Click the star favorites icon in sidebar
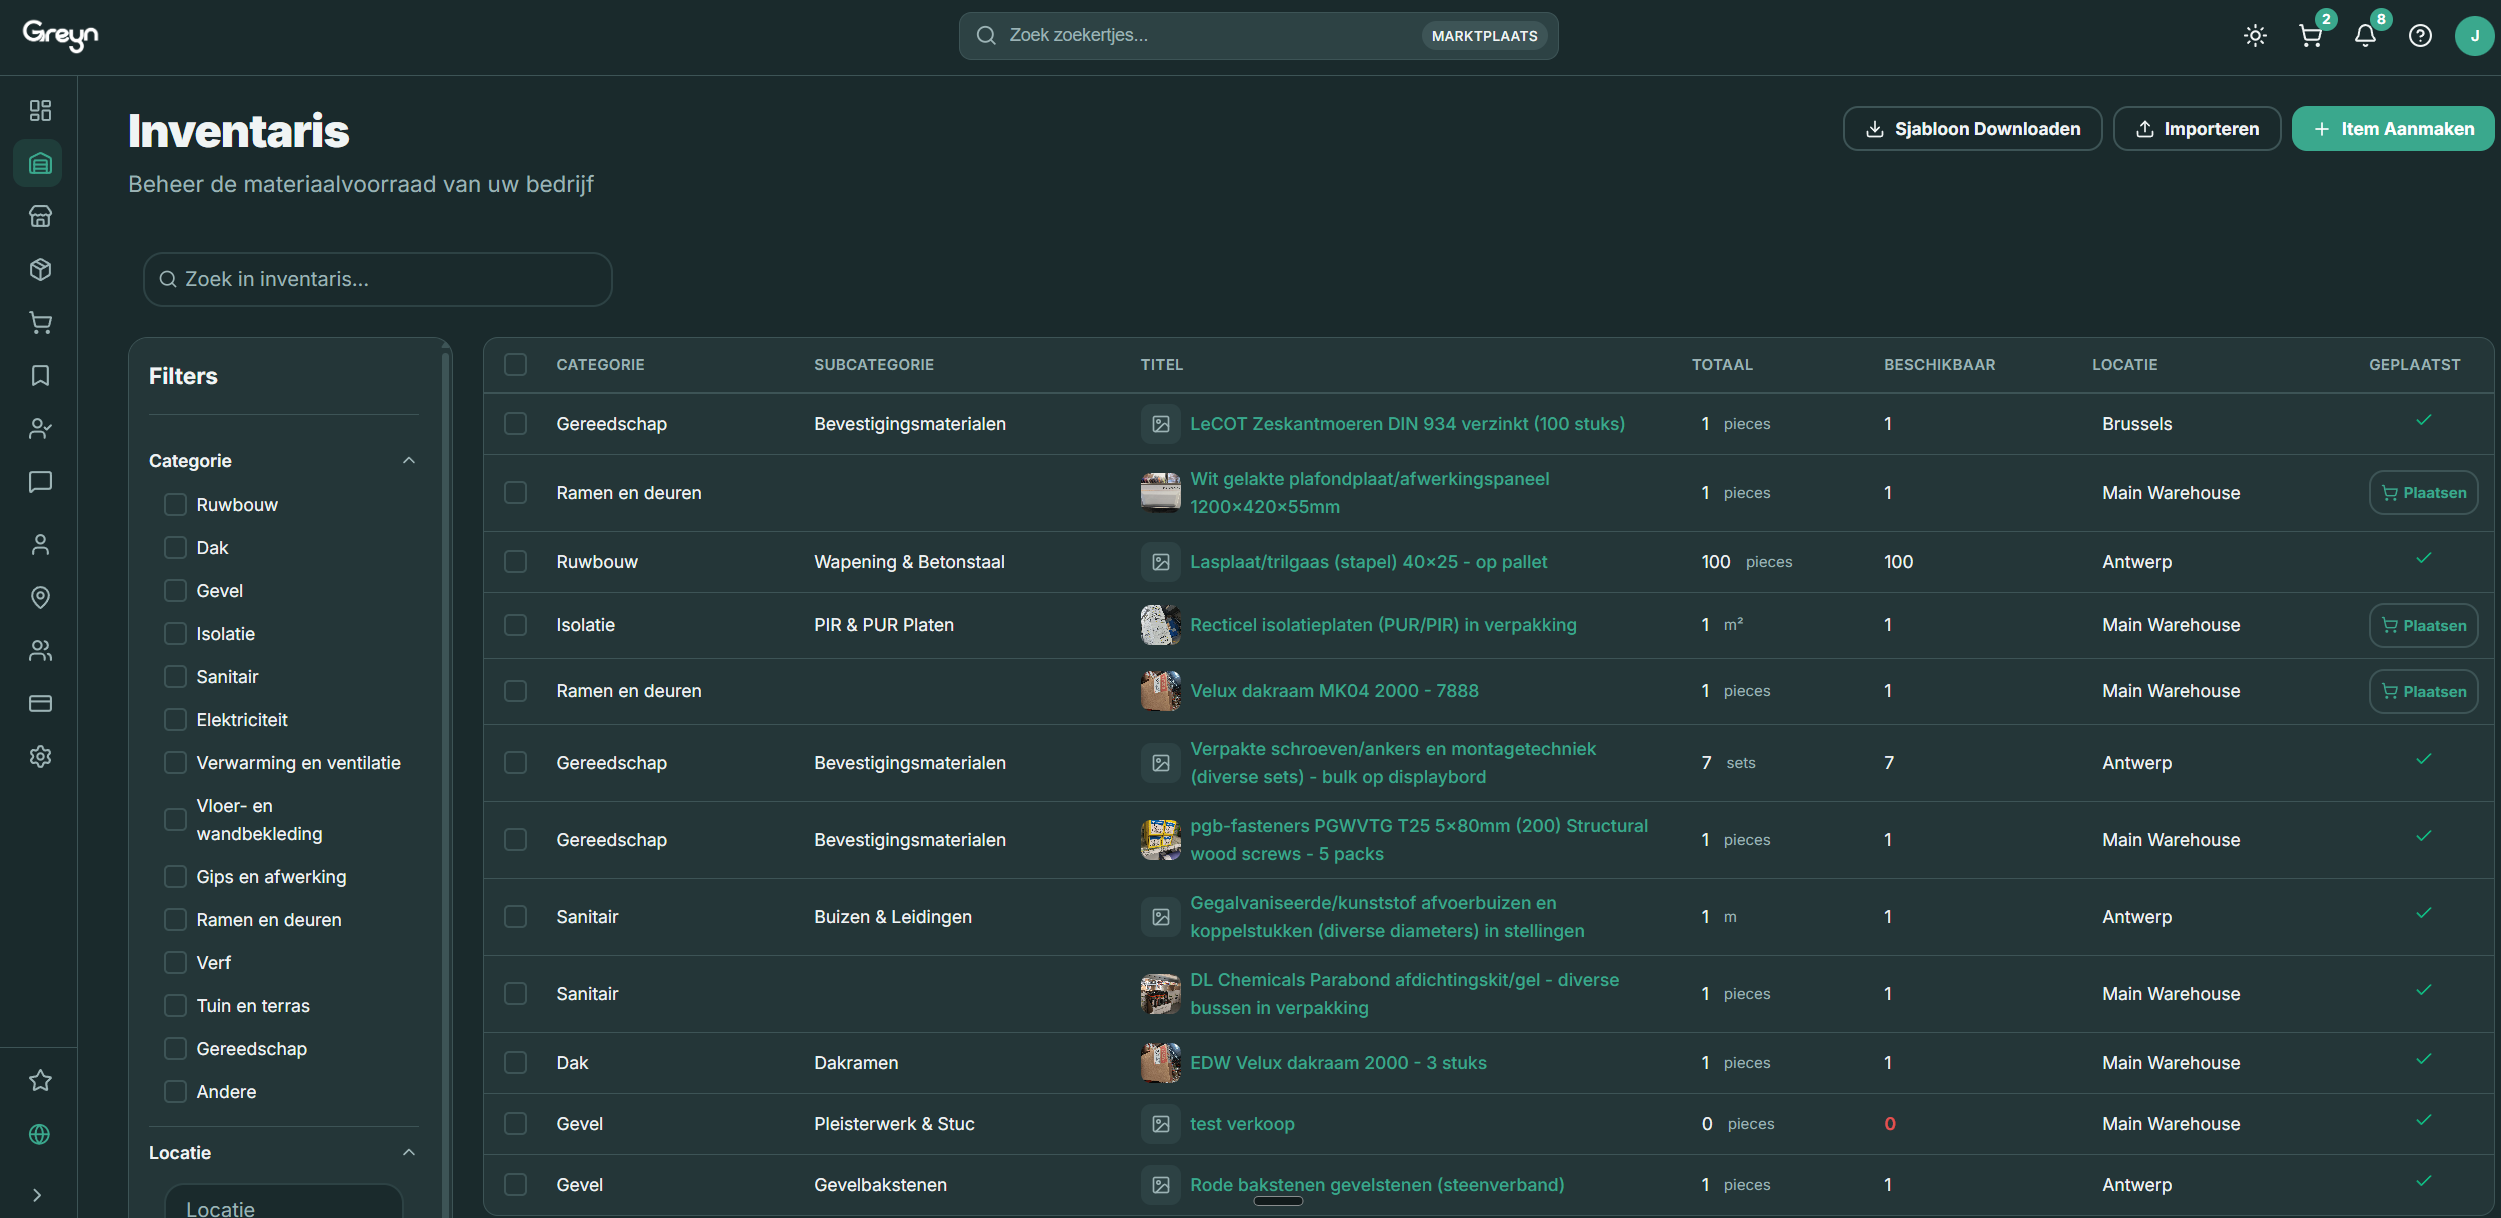 [40, 1080]
